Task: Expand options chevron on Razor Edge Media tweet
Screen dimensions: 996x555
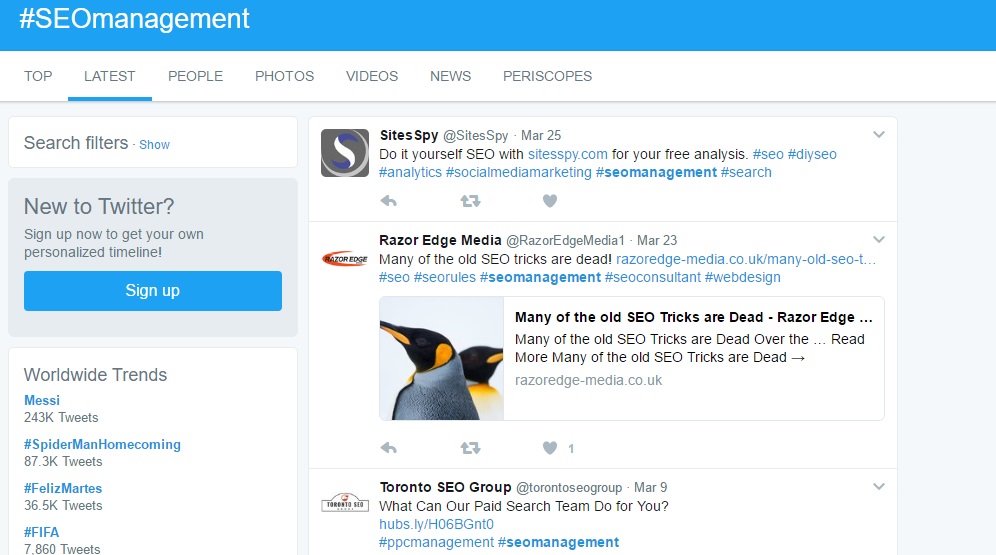Action: pyautogui.click(x=878, y=239)
